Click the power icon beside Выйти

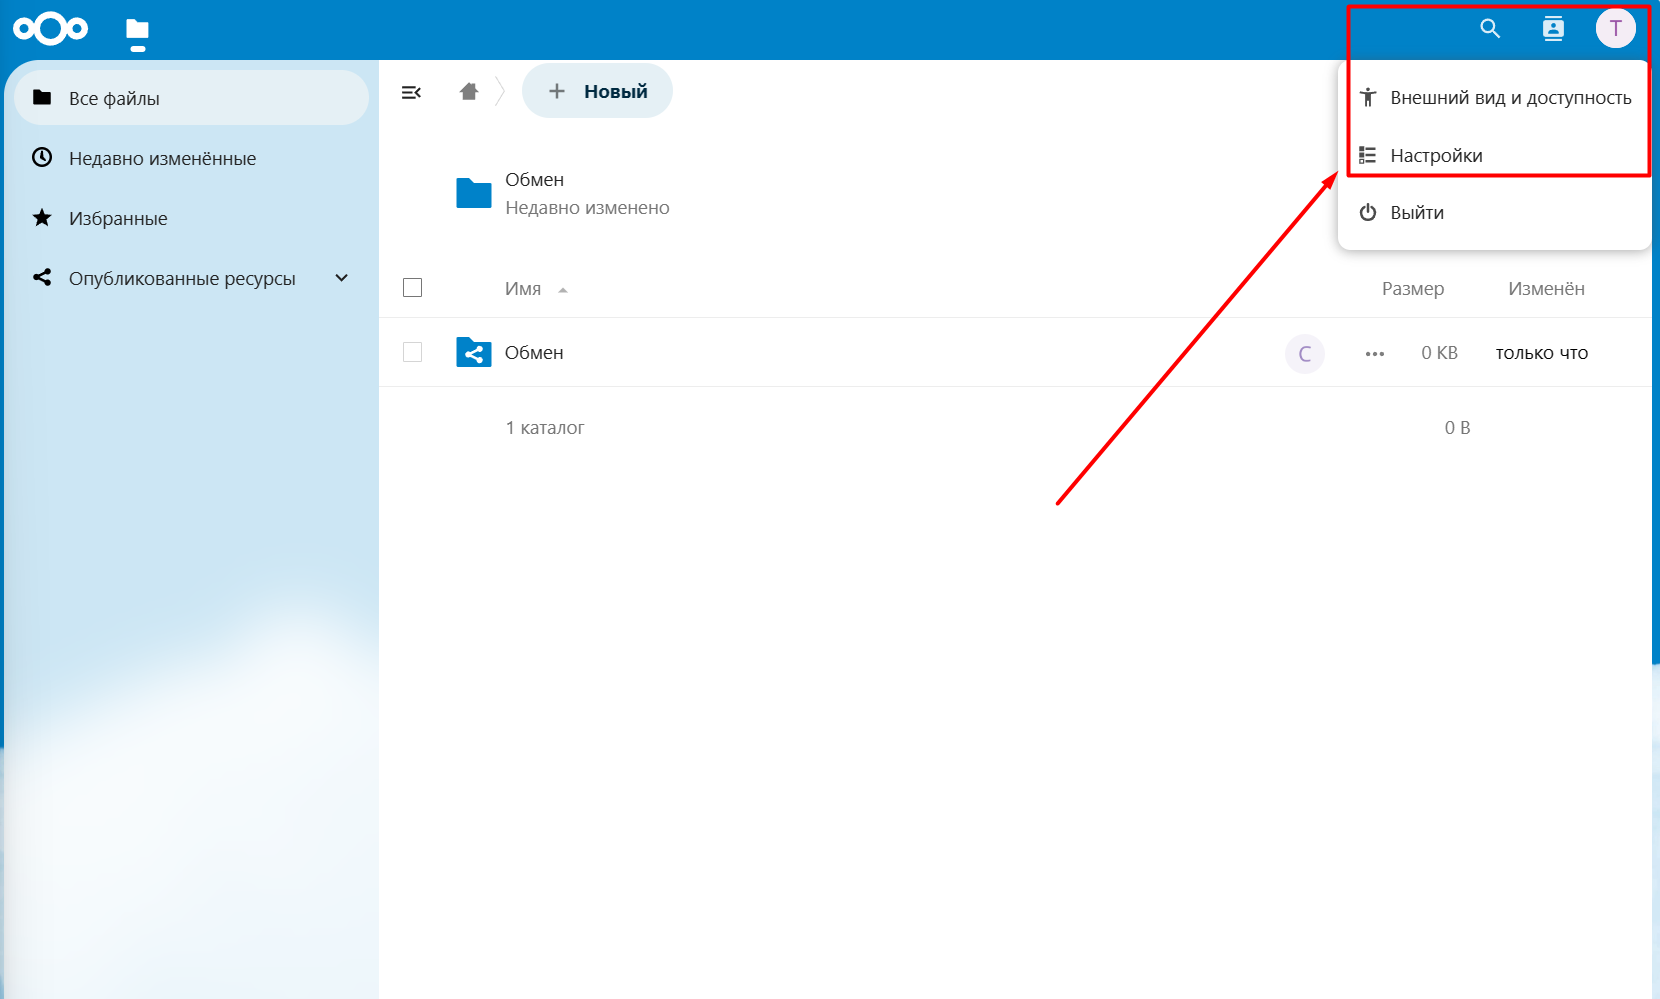point(1368,212)
